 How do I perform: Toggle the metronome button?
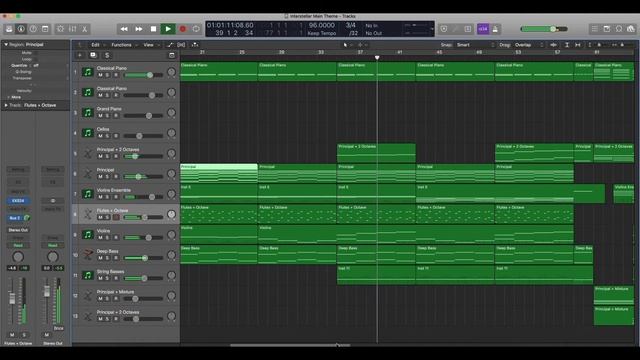pyautogui.click(x=495, y=29)
